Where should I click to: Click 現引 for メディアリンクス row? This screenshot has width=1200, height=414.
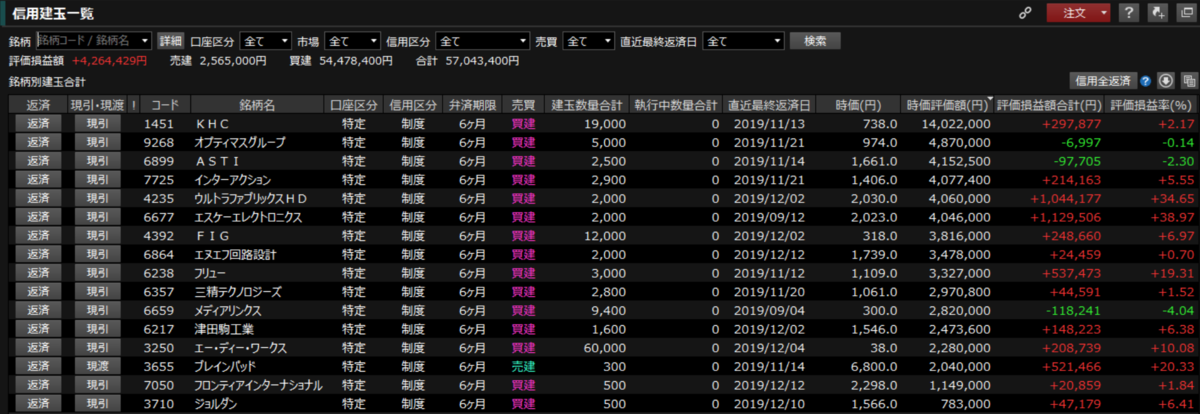98,311
